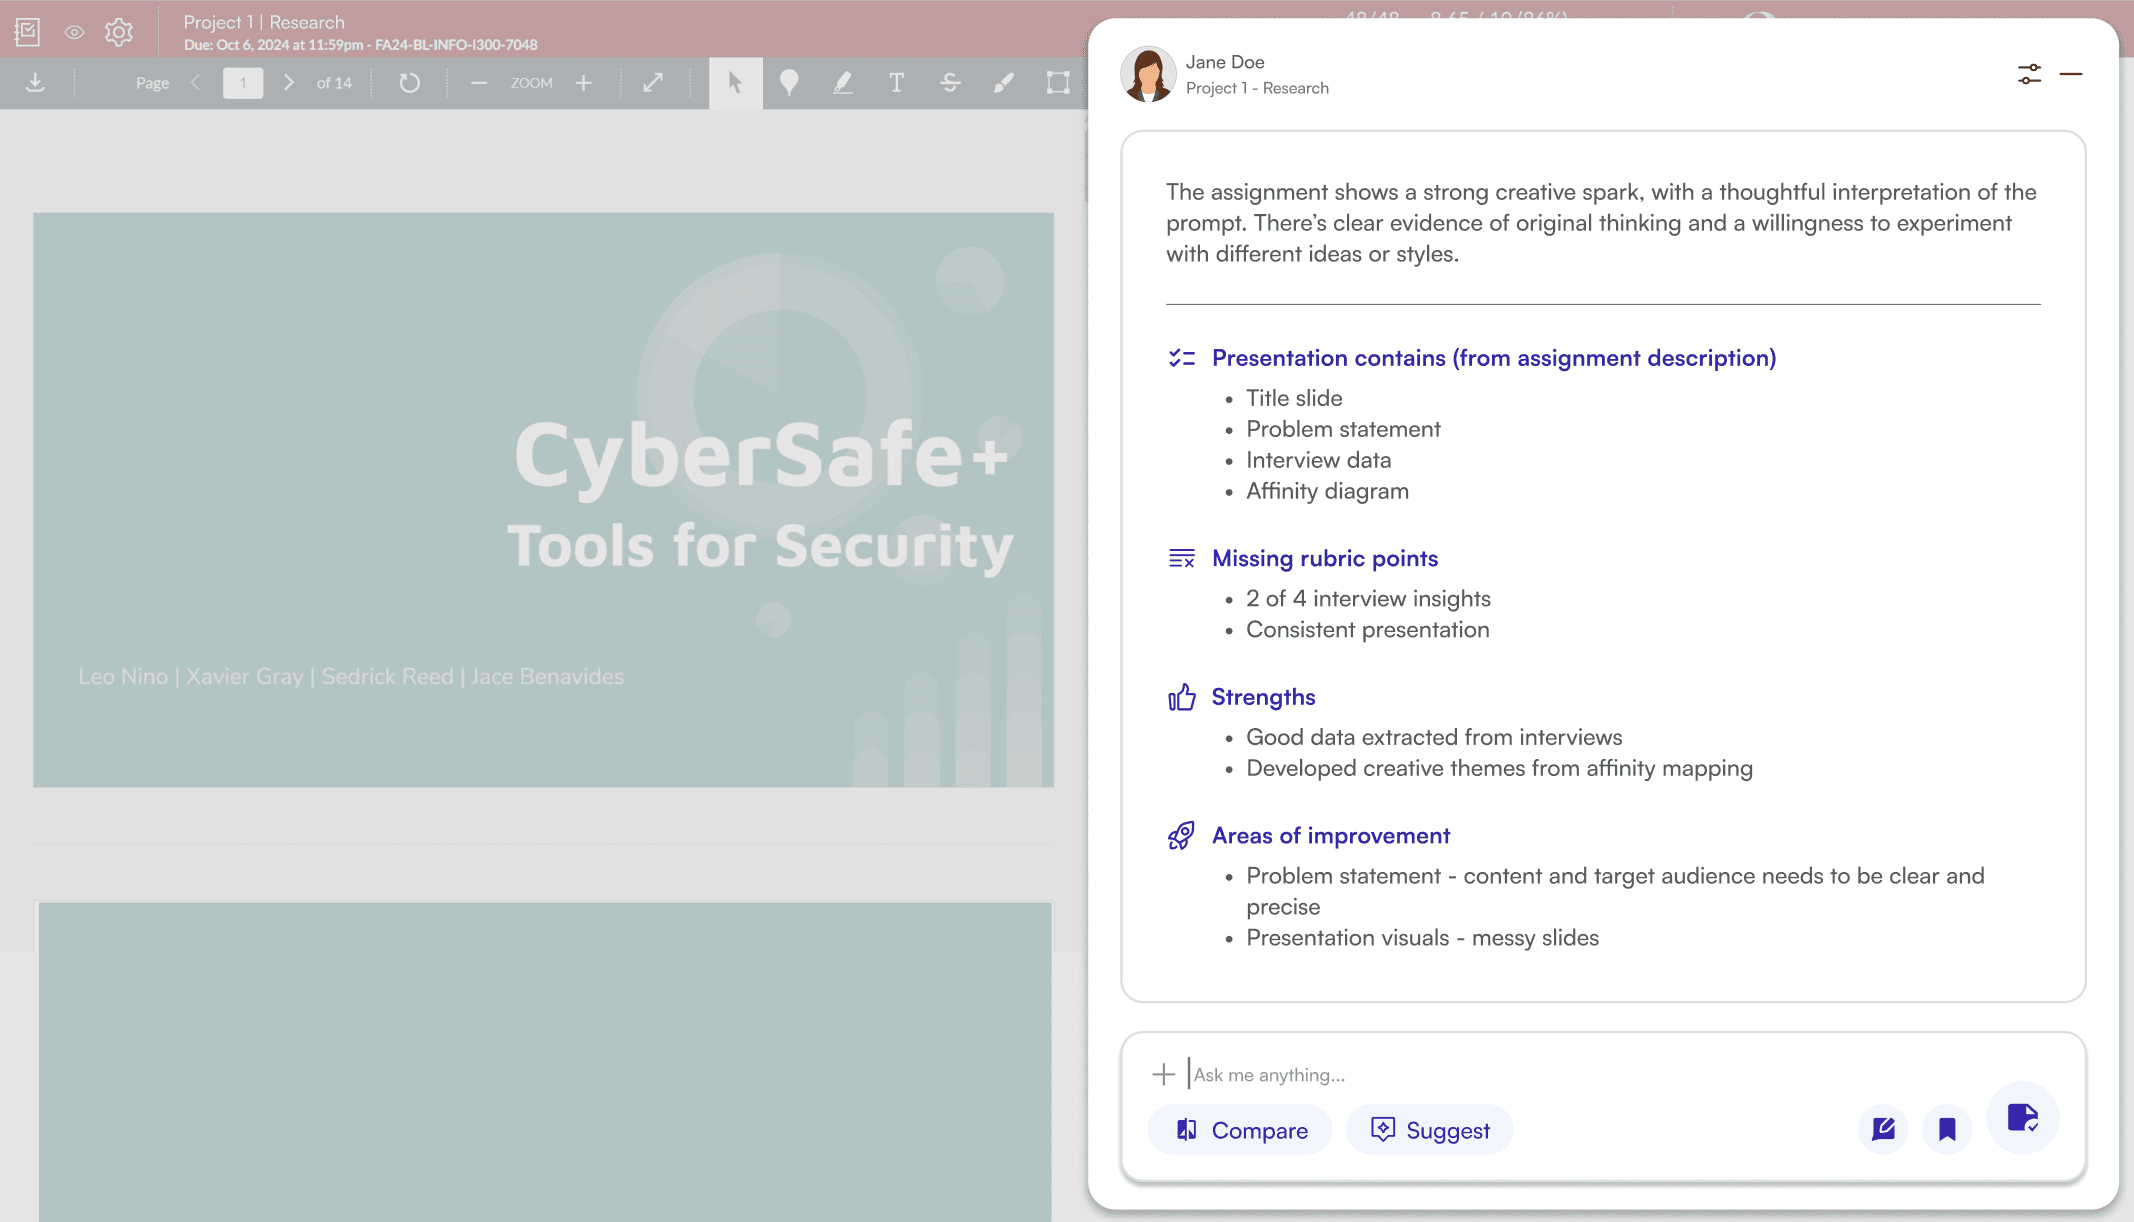Viewport: 2134px width, 1222px height.
Task: Select the text annotation tool
Action: (x=896, y=83)
